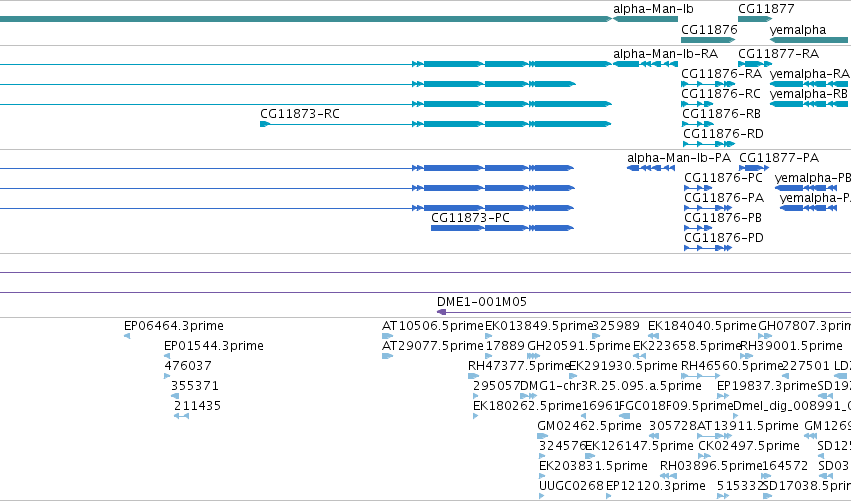This screenshot has height=501, width=851.
Task: Select EST FGC018F09.5prime label
Action: pos(676,407)
